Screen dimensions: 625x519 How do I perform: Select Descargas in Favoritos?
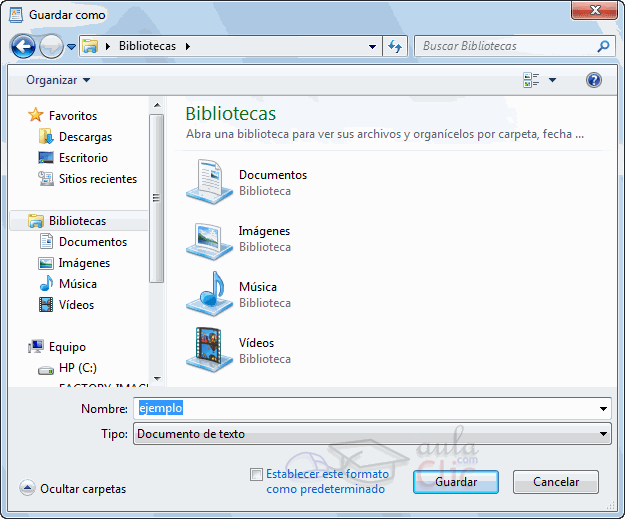(x=85, y=137)
